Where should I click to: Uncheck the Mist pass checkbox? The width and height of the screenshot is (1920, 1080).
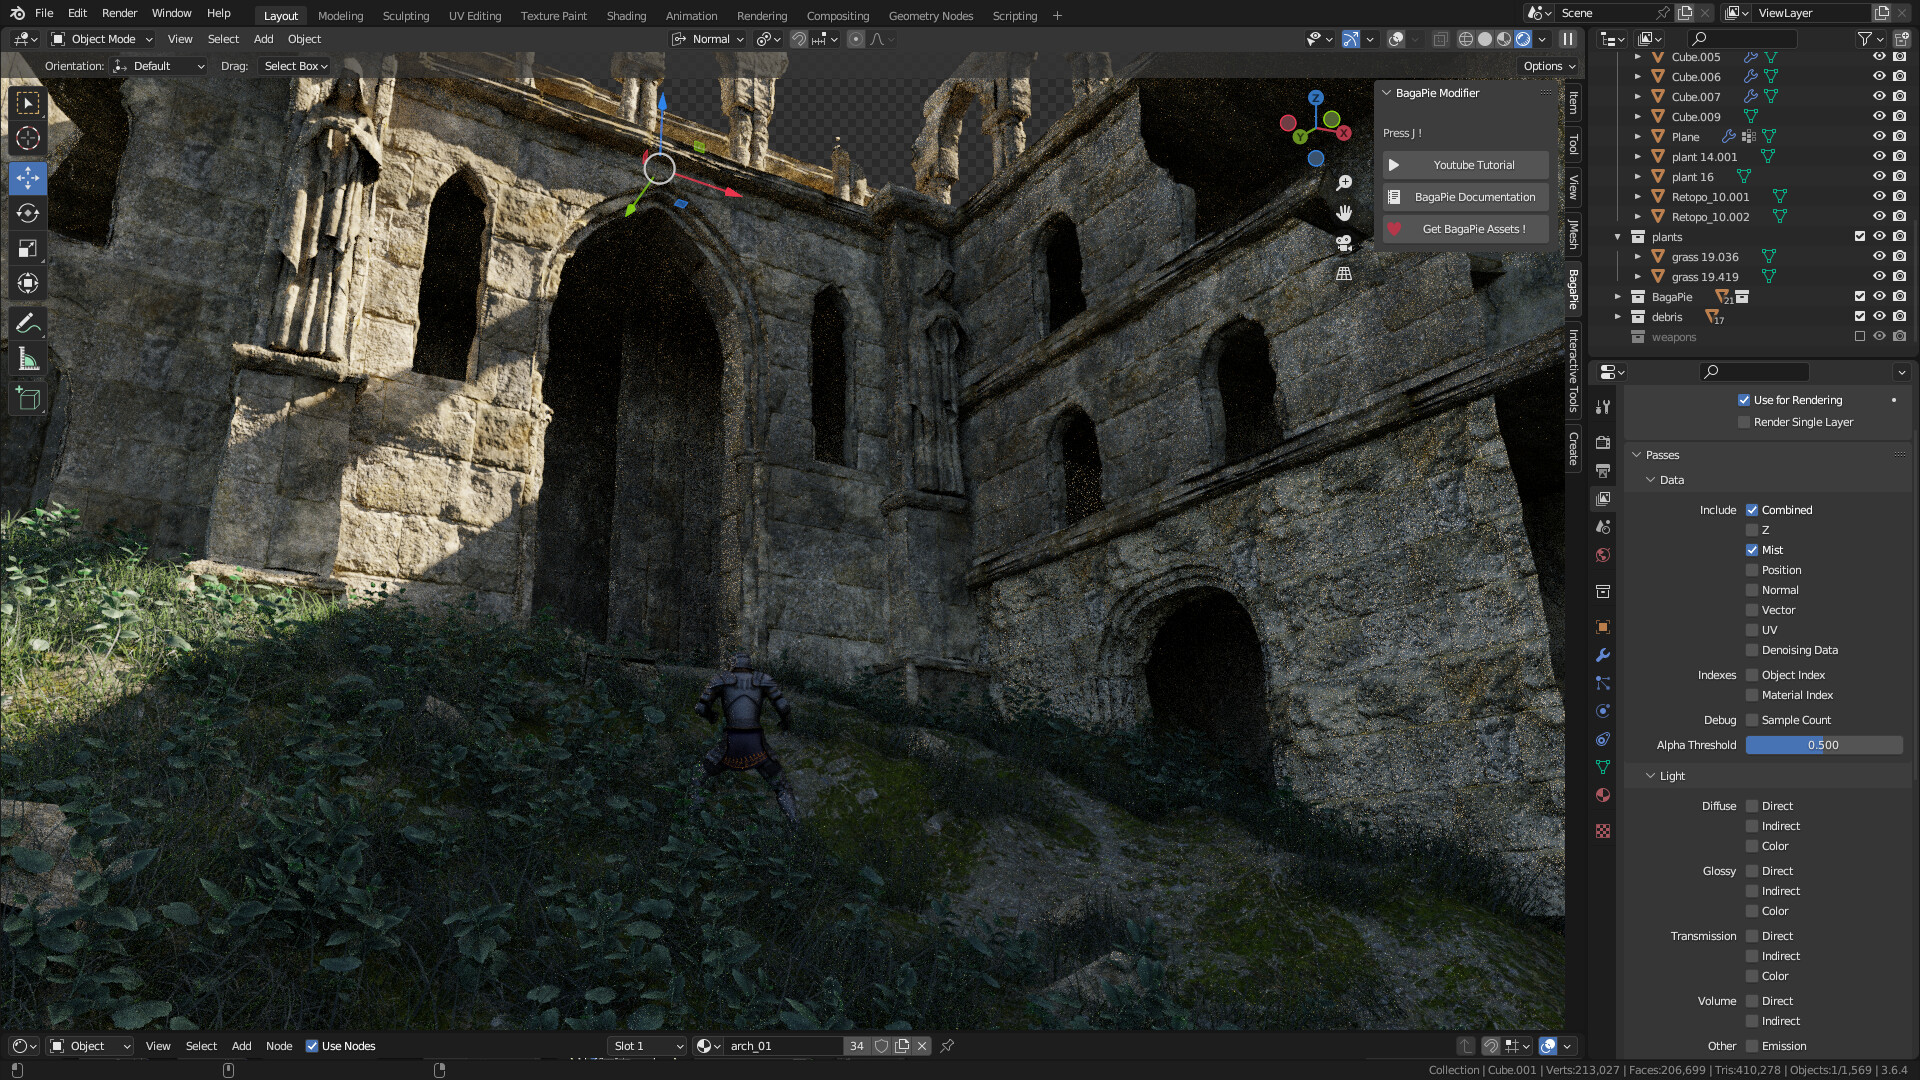[1752, 550]
